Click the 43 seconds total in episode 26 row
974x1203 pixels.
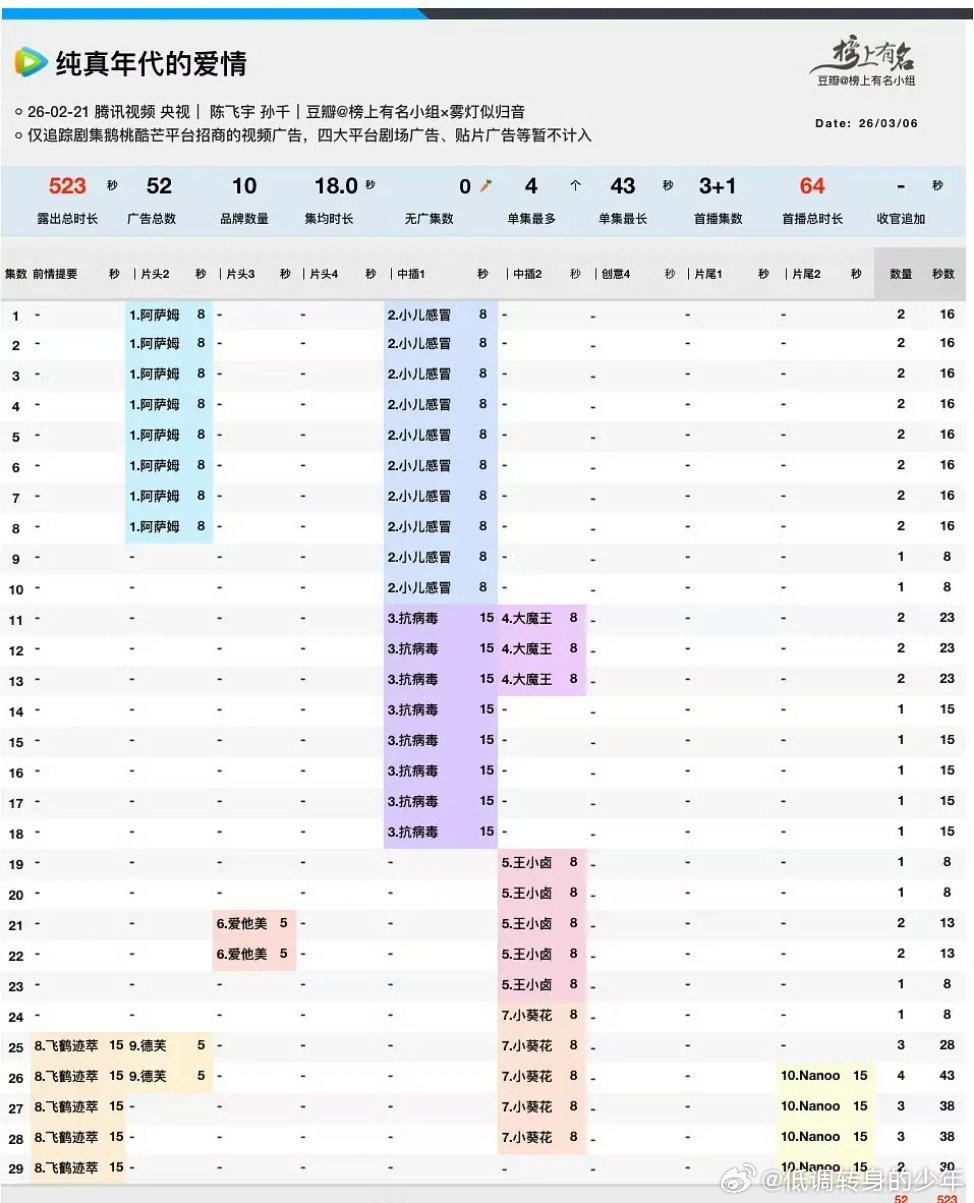tap(946, 1076)
